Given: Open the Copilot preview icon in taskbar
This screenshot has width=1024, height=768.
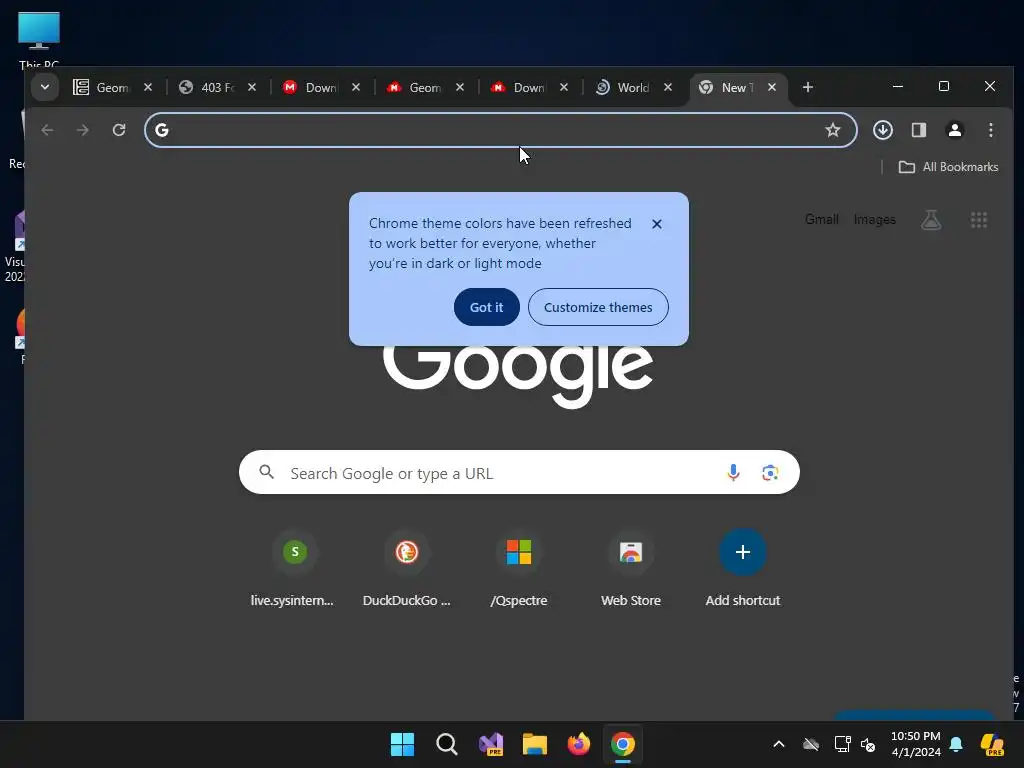Looking at the screenshot, I should point(993,744).
